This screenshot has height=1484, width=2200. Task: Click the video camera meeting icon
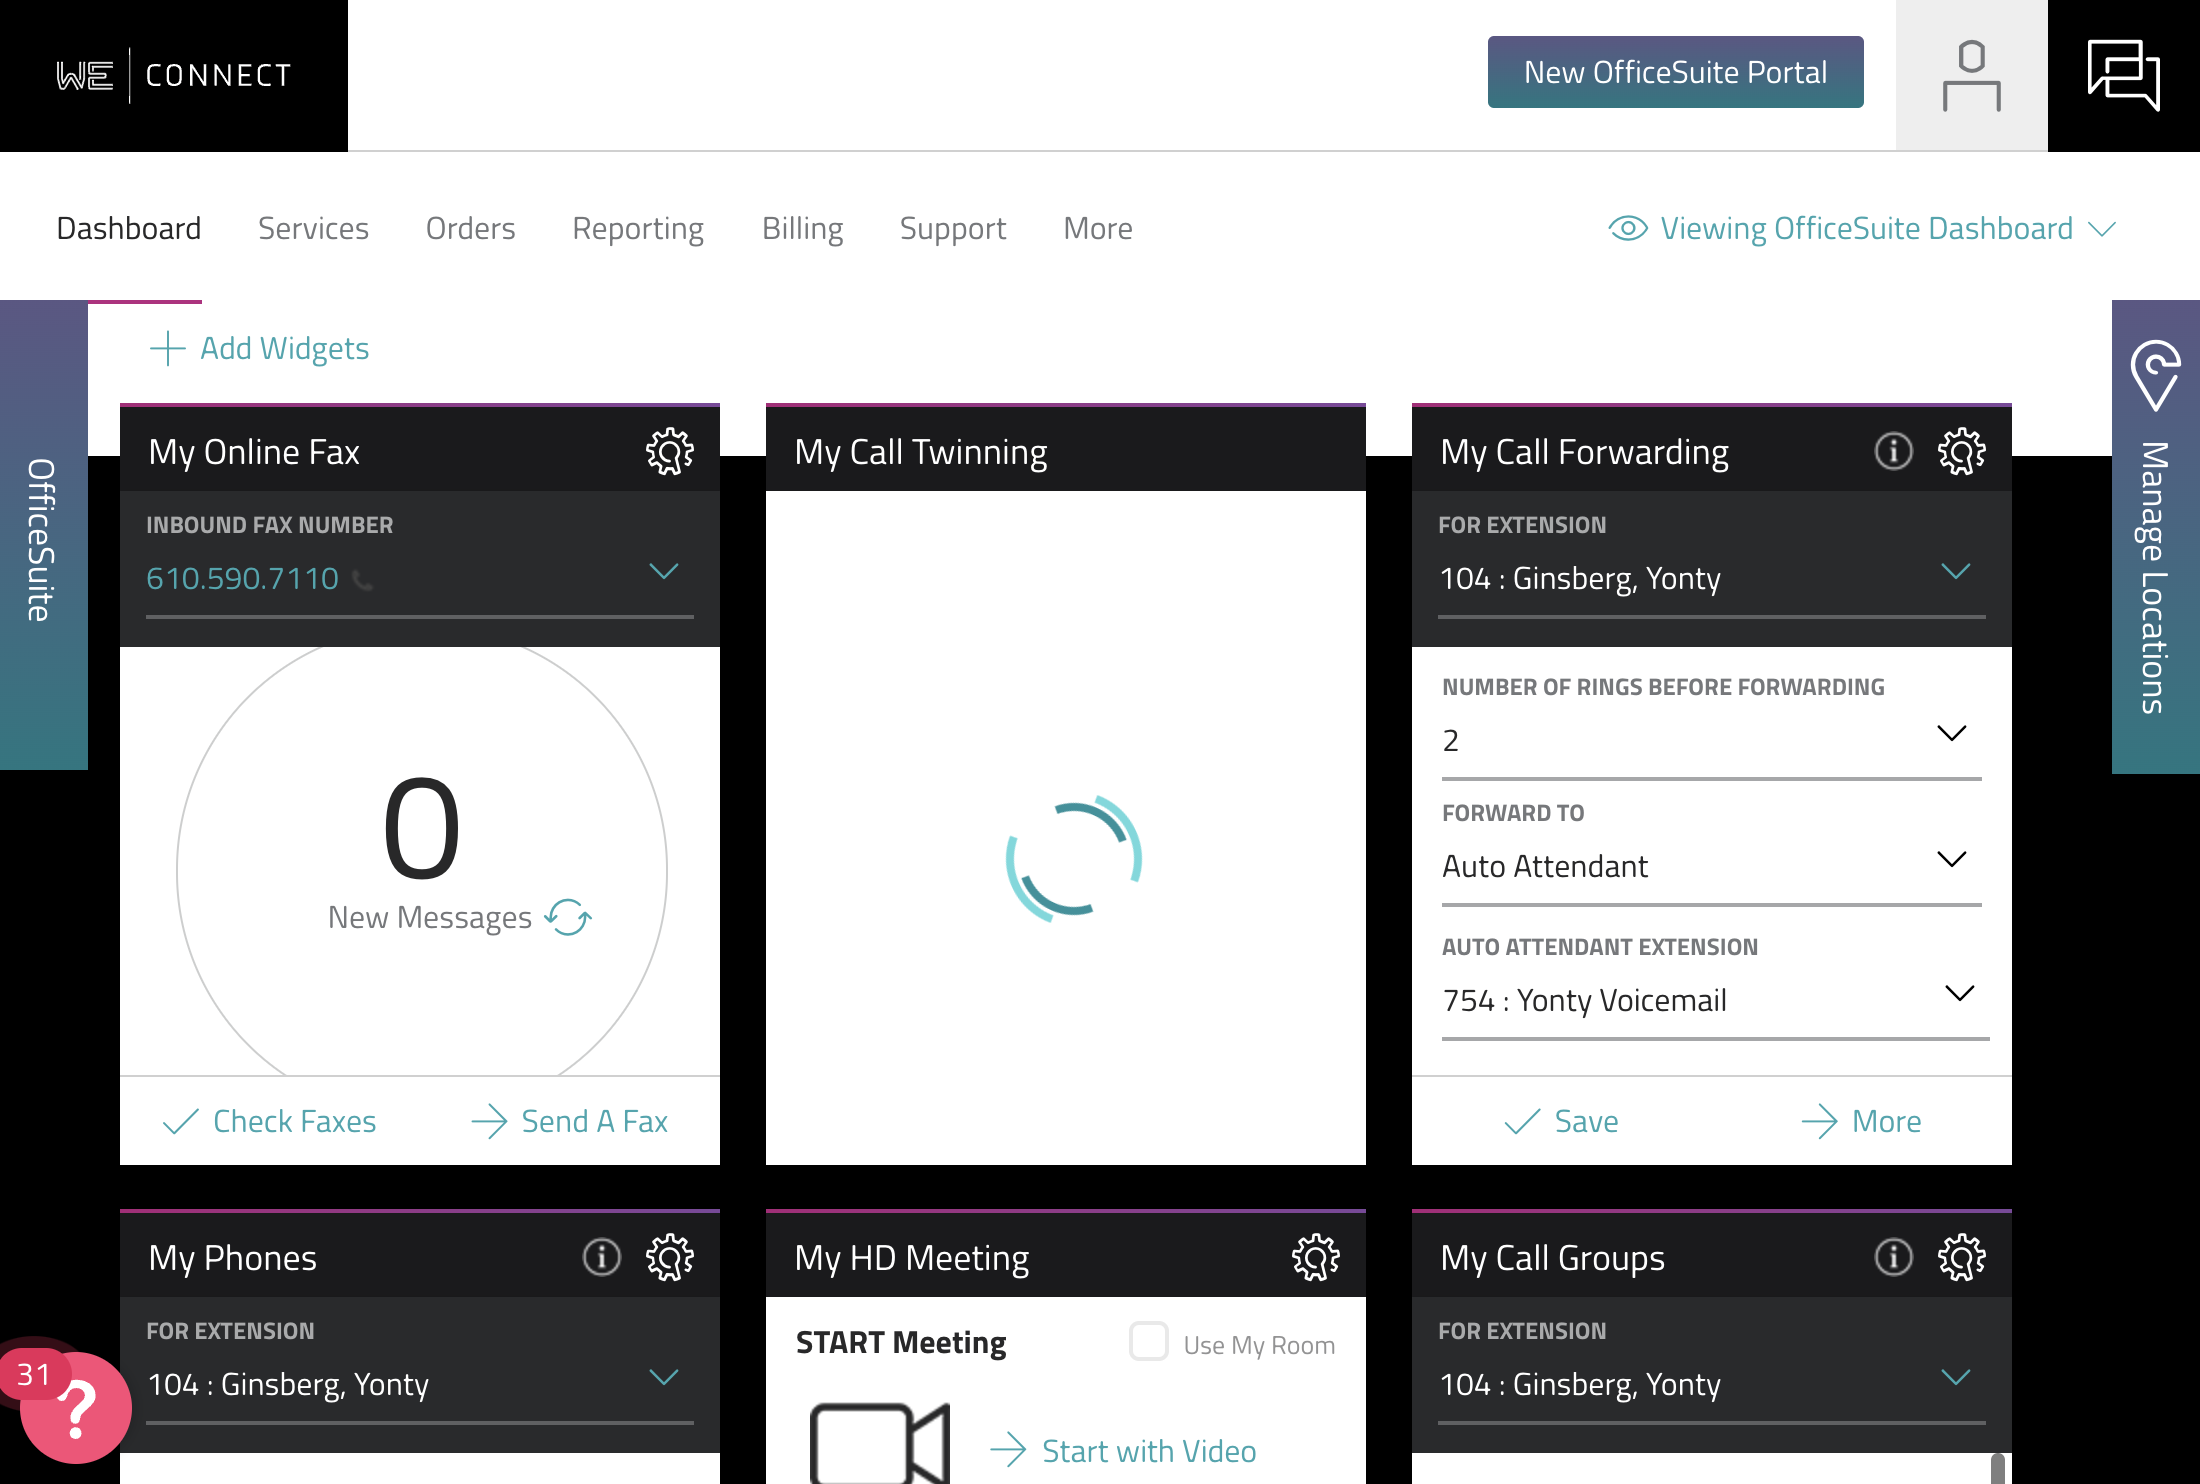[x=879, y=1443]
